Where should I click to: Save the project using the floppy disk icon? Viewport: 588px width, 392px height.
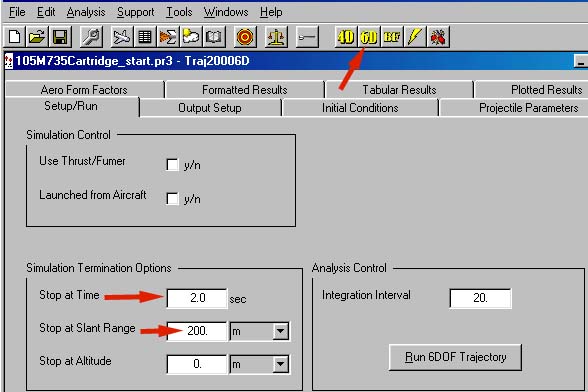click(60, 37)
